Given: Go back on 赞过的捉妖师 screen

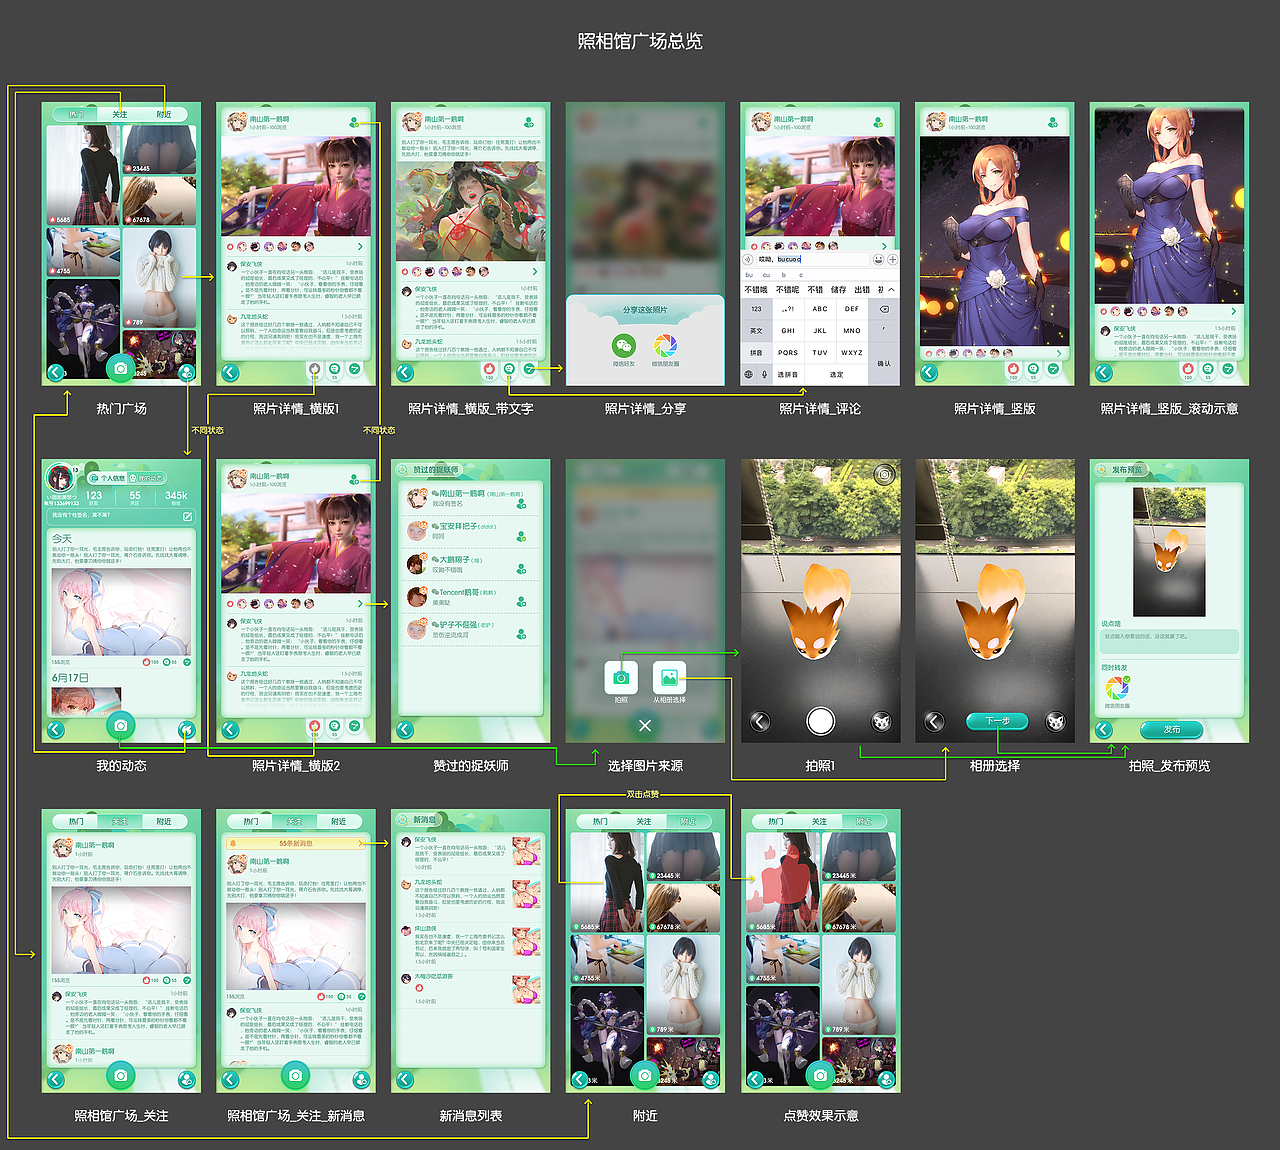Looking at the screenshot, I should click(x=405, y=730).
